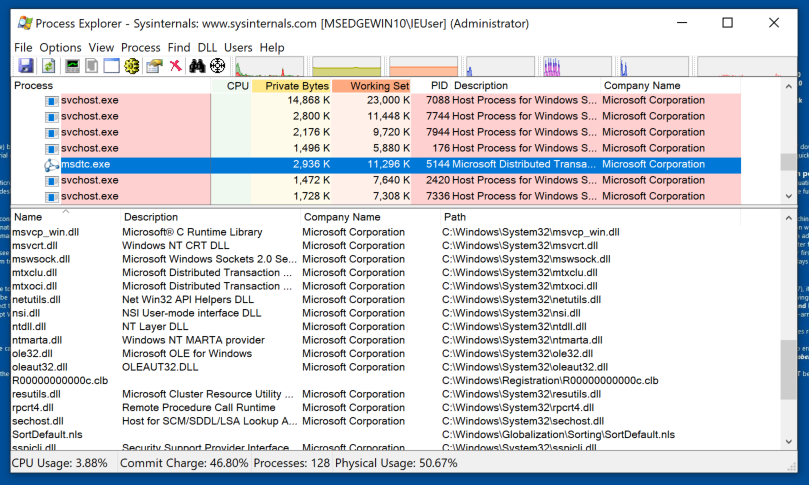
Task: Click the binoculars Find Handle icon
Action: coord(197,66)
